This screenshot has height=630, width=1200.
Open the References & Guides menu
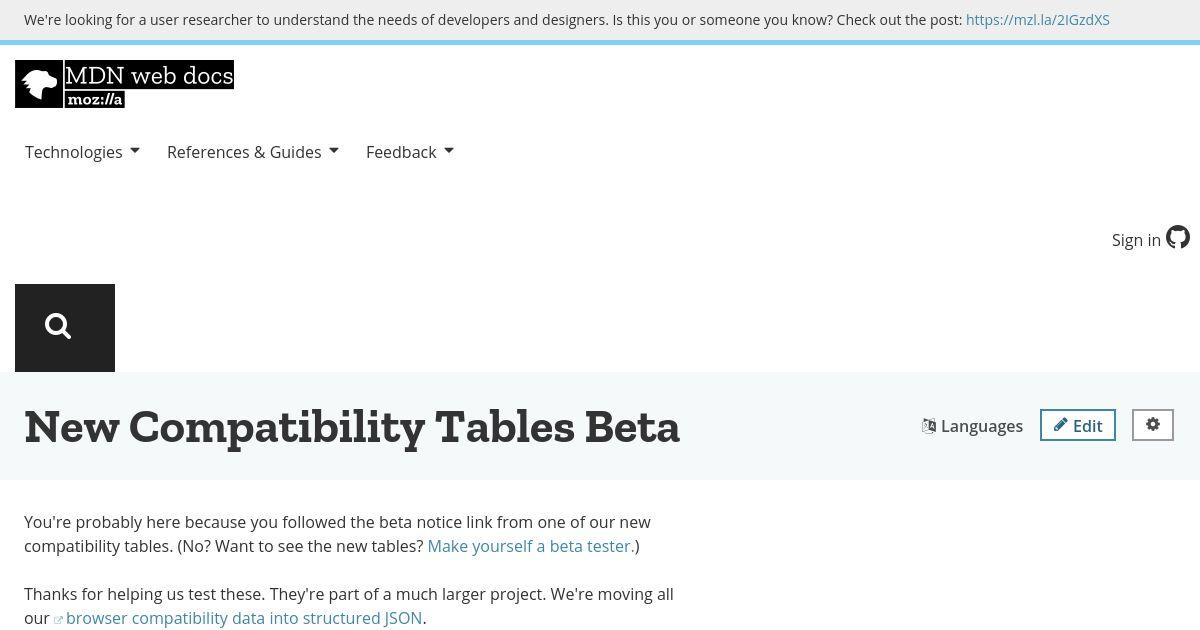tap(244, 152)
